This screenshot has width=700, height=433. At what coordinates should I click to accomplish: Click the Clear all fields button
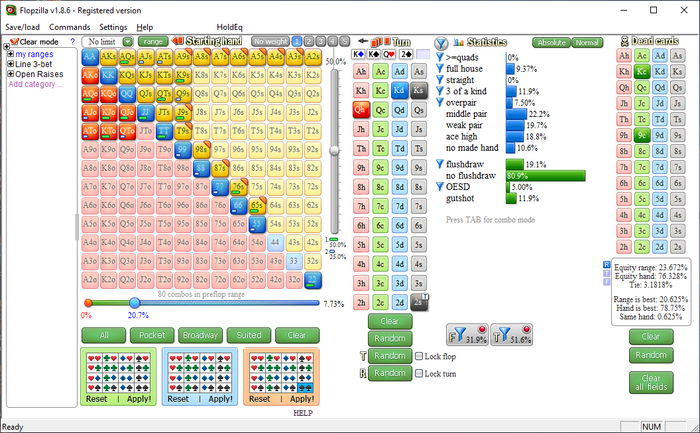click(x=651, y=383)
